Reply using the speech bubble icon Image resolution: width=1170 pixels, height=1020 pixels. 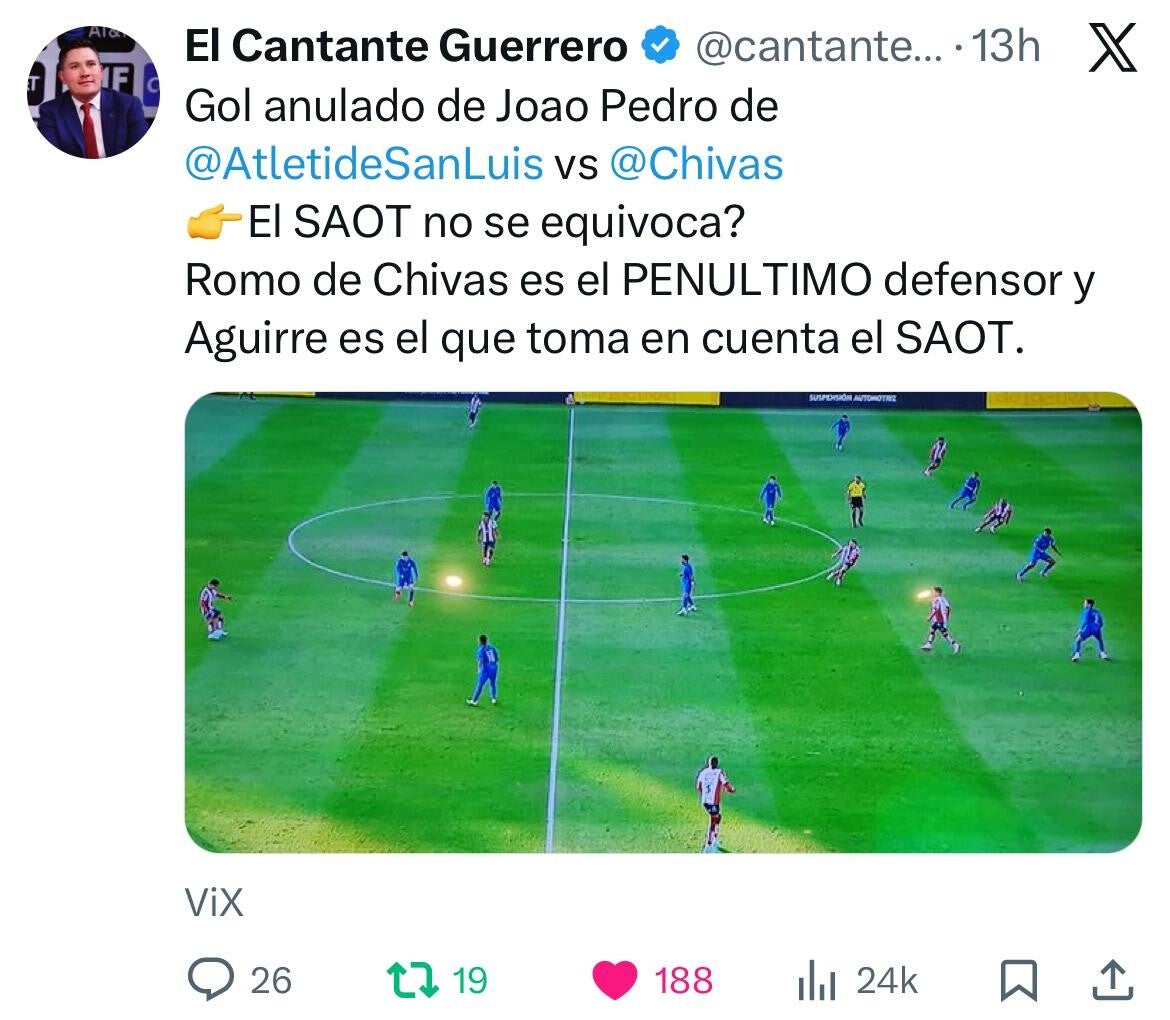210,980
